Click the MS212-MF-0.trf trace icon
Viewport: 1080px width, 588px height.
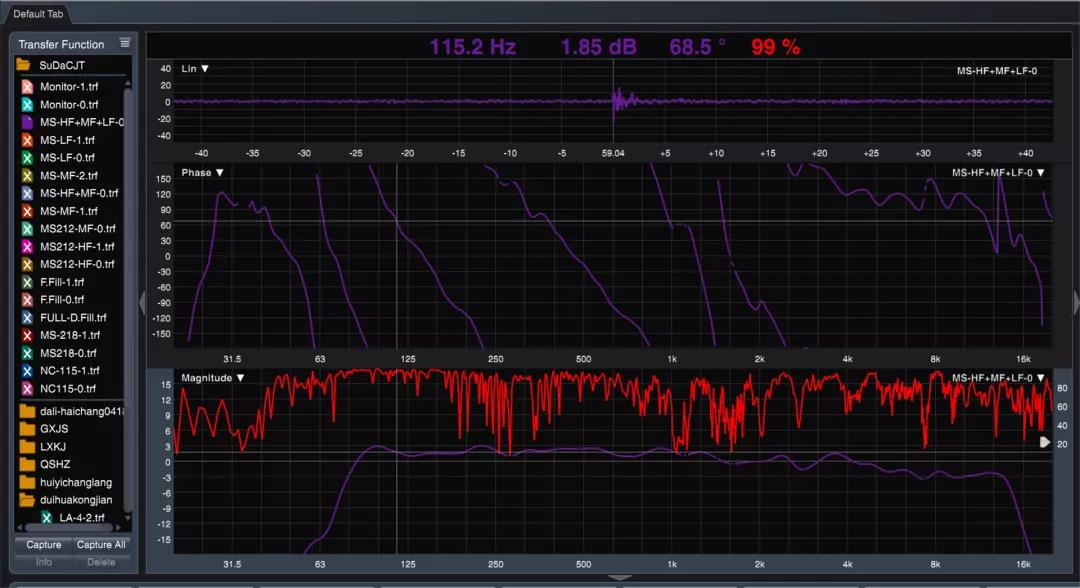click(27, 229)
